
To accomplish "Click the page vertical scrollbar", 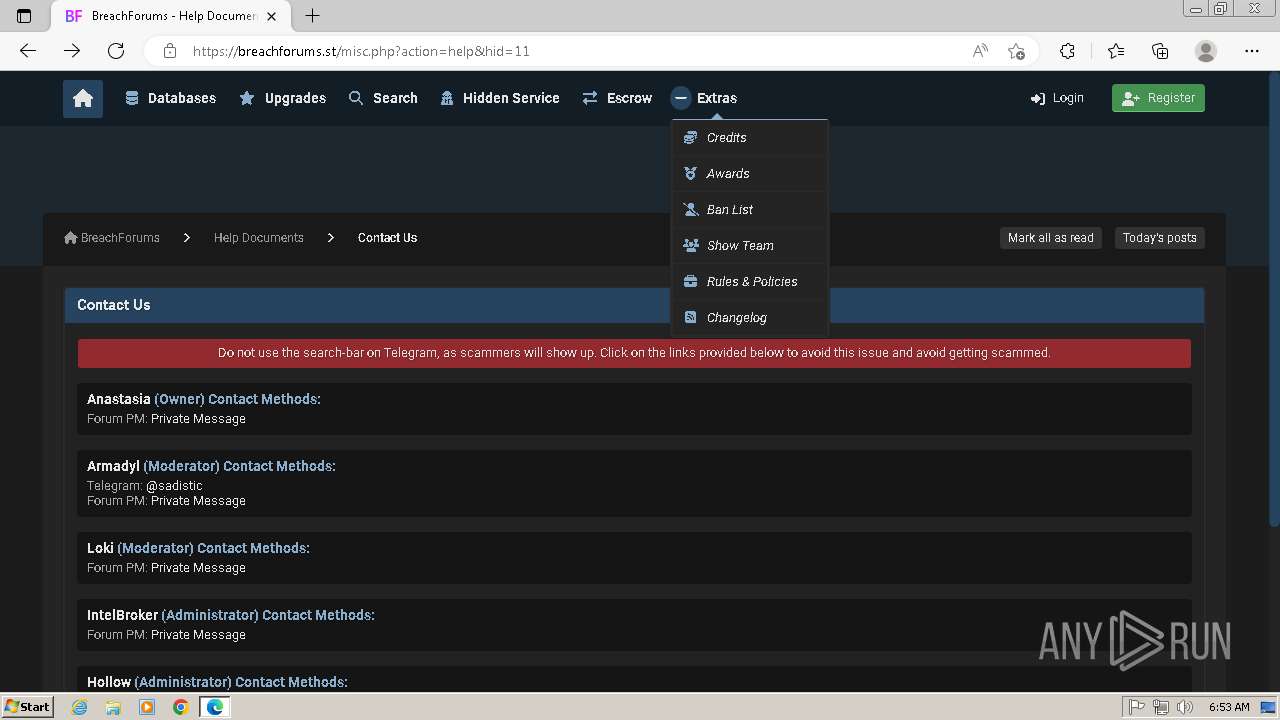I will pos(1273,300).
